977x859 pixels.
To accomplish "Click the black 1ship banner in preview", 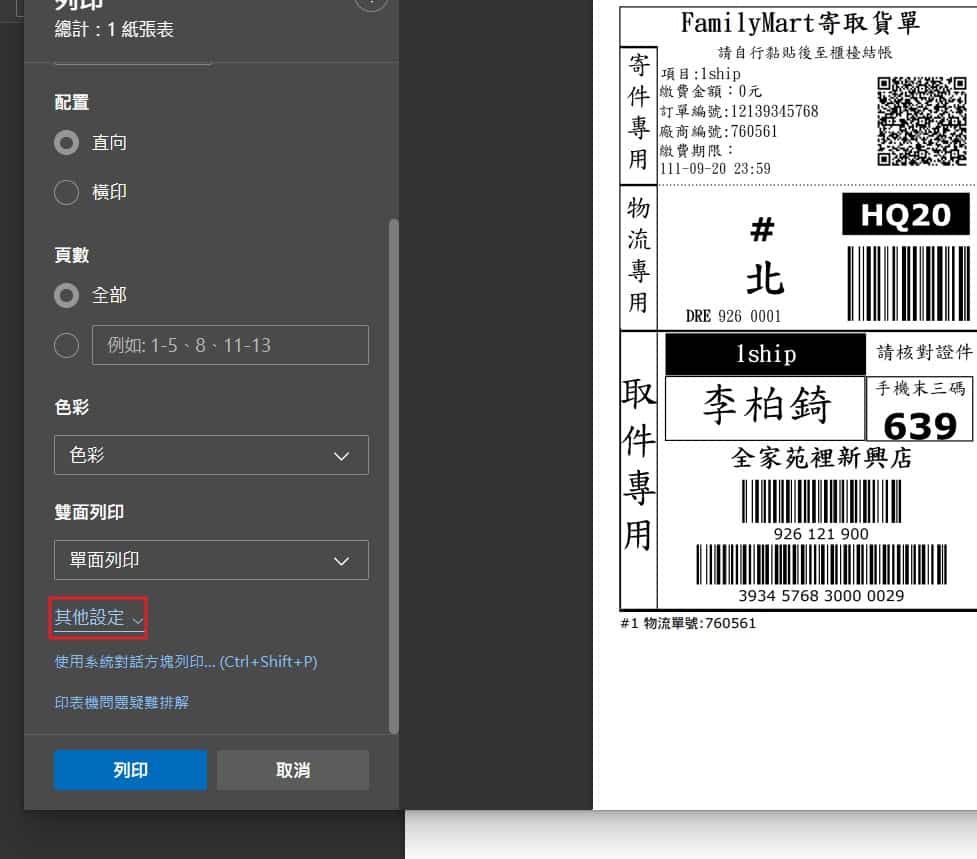I will click(765, 354).
